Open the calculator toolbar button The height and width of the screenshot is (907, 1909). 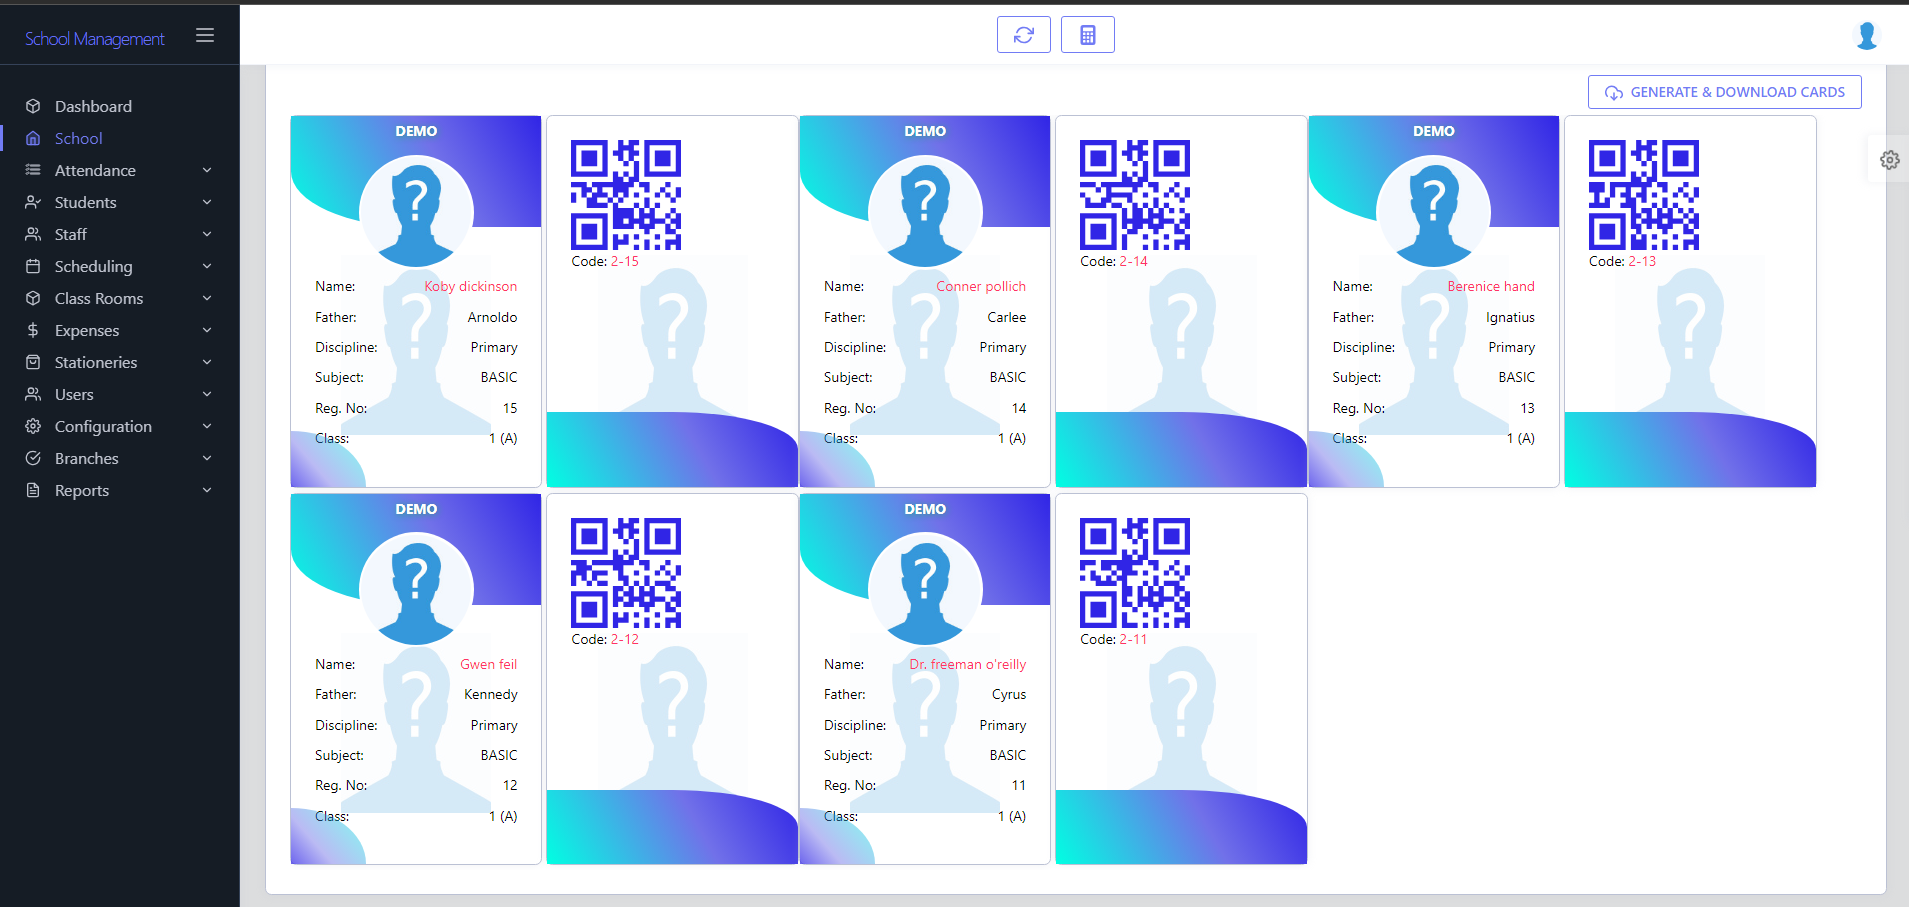[x=1088, y=35]
